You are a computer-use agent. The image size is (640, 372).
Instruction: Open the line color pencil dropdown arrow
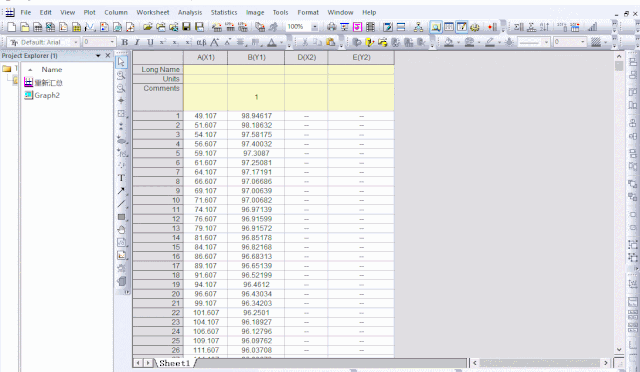coord(499,42)
